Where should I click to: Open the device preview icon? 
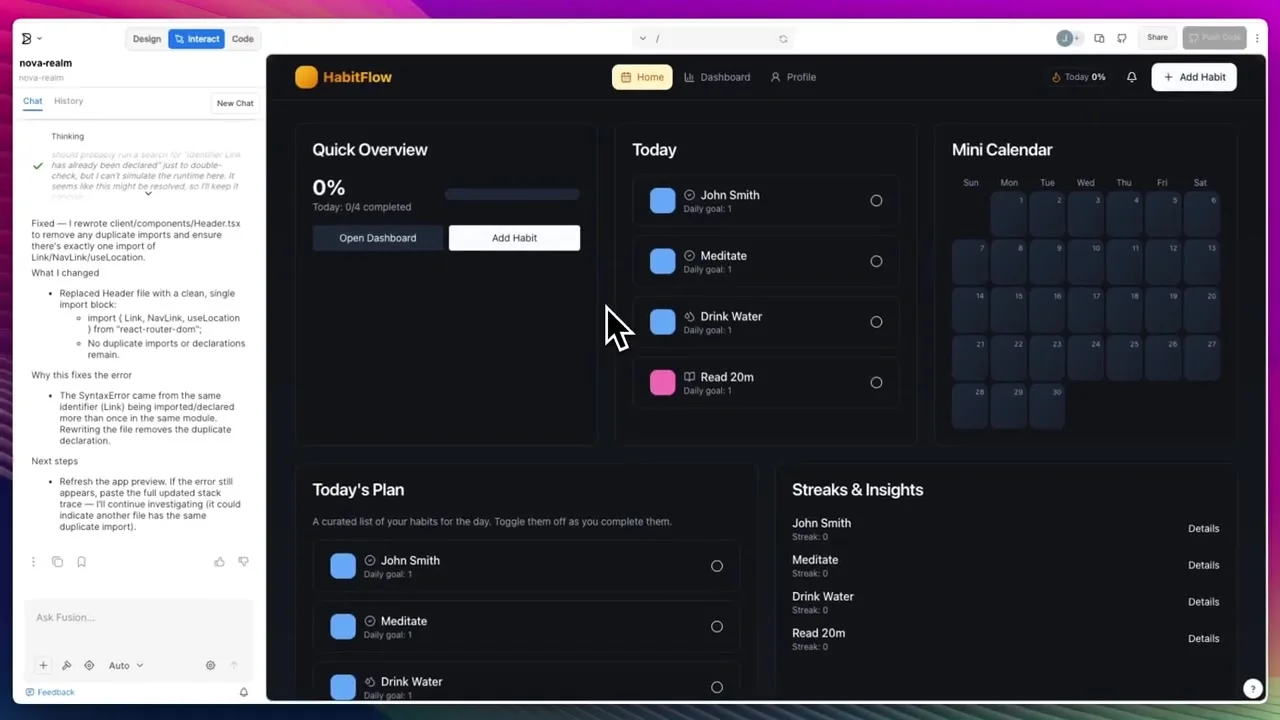coord(1099,38)
